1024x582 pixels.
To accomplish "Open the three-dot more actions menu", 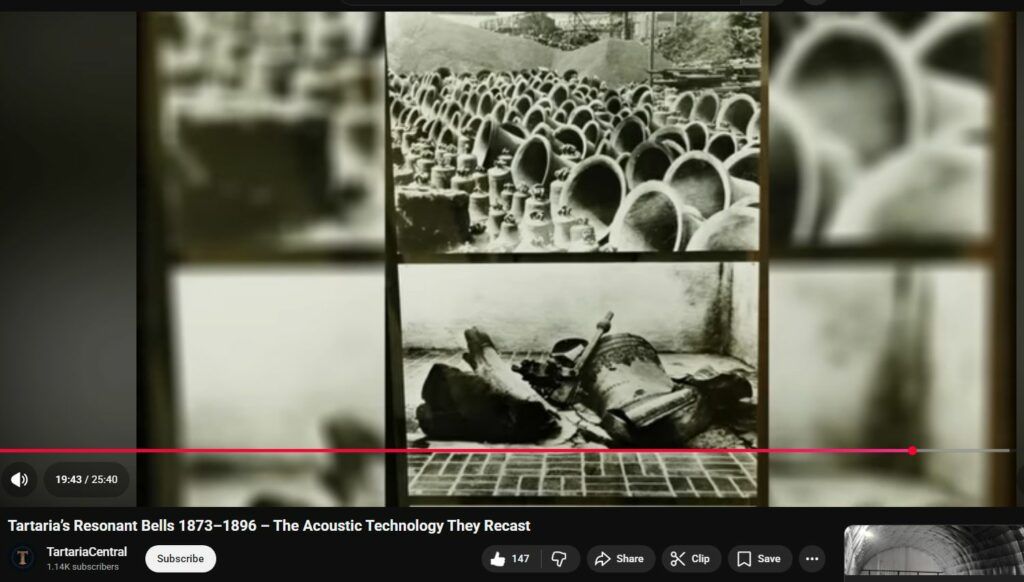I will 811,559.
